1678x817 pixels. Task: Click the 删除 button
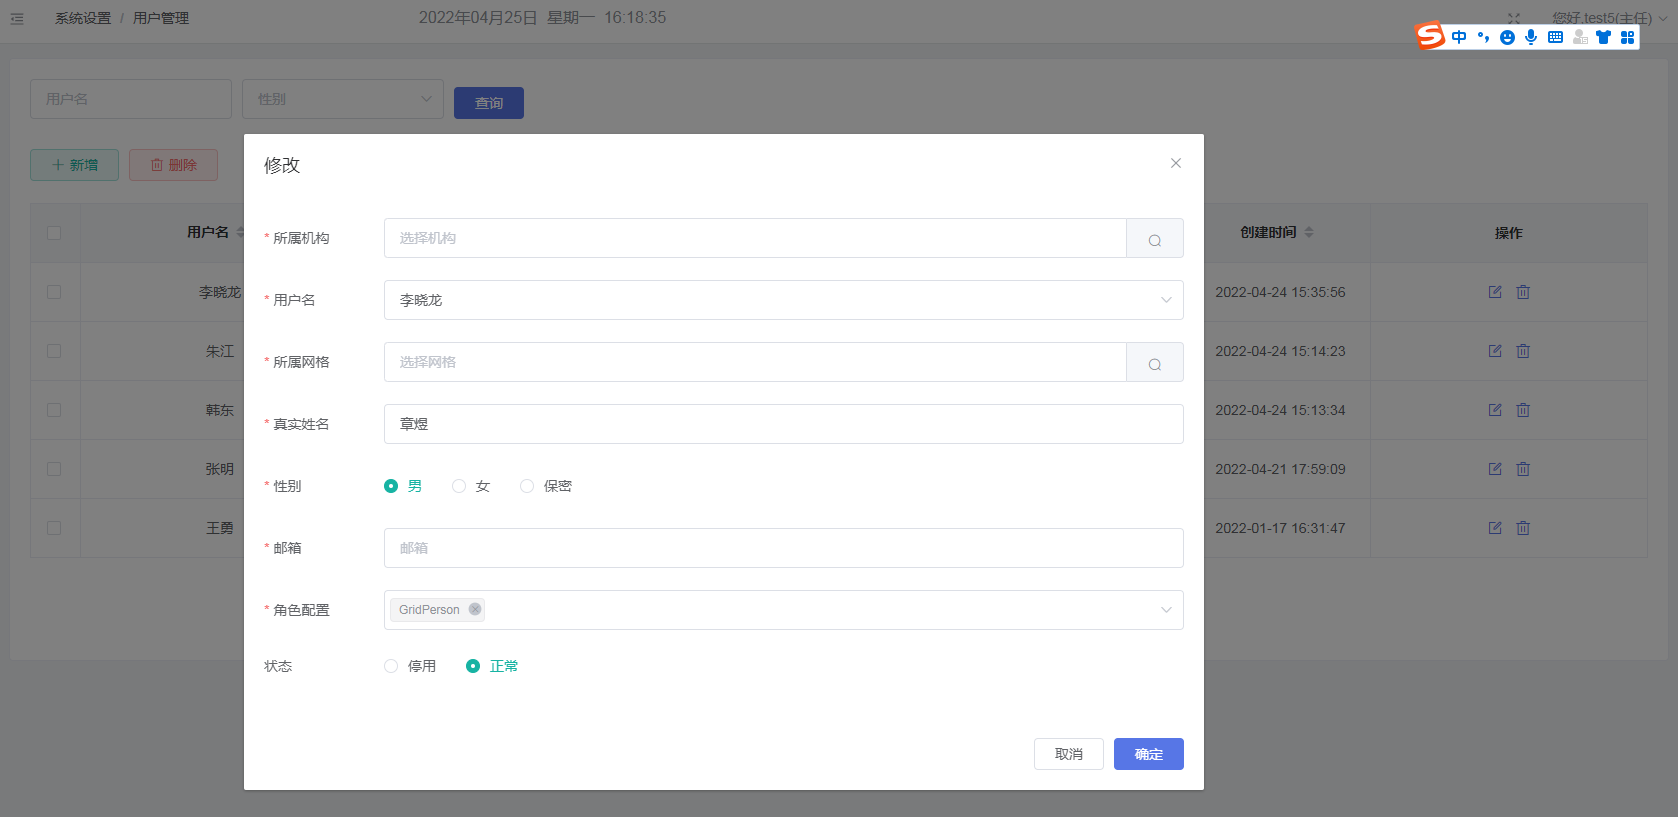[x=173, y=165]
